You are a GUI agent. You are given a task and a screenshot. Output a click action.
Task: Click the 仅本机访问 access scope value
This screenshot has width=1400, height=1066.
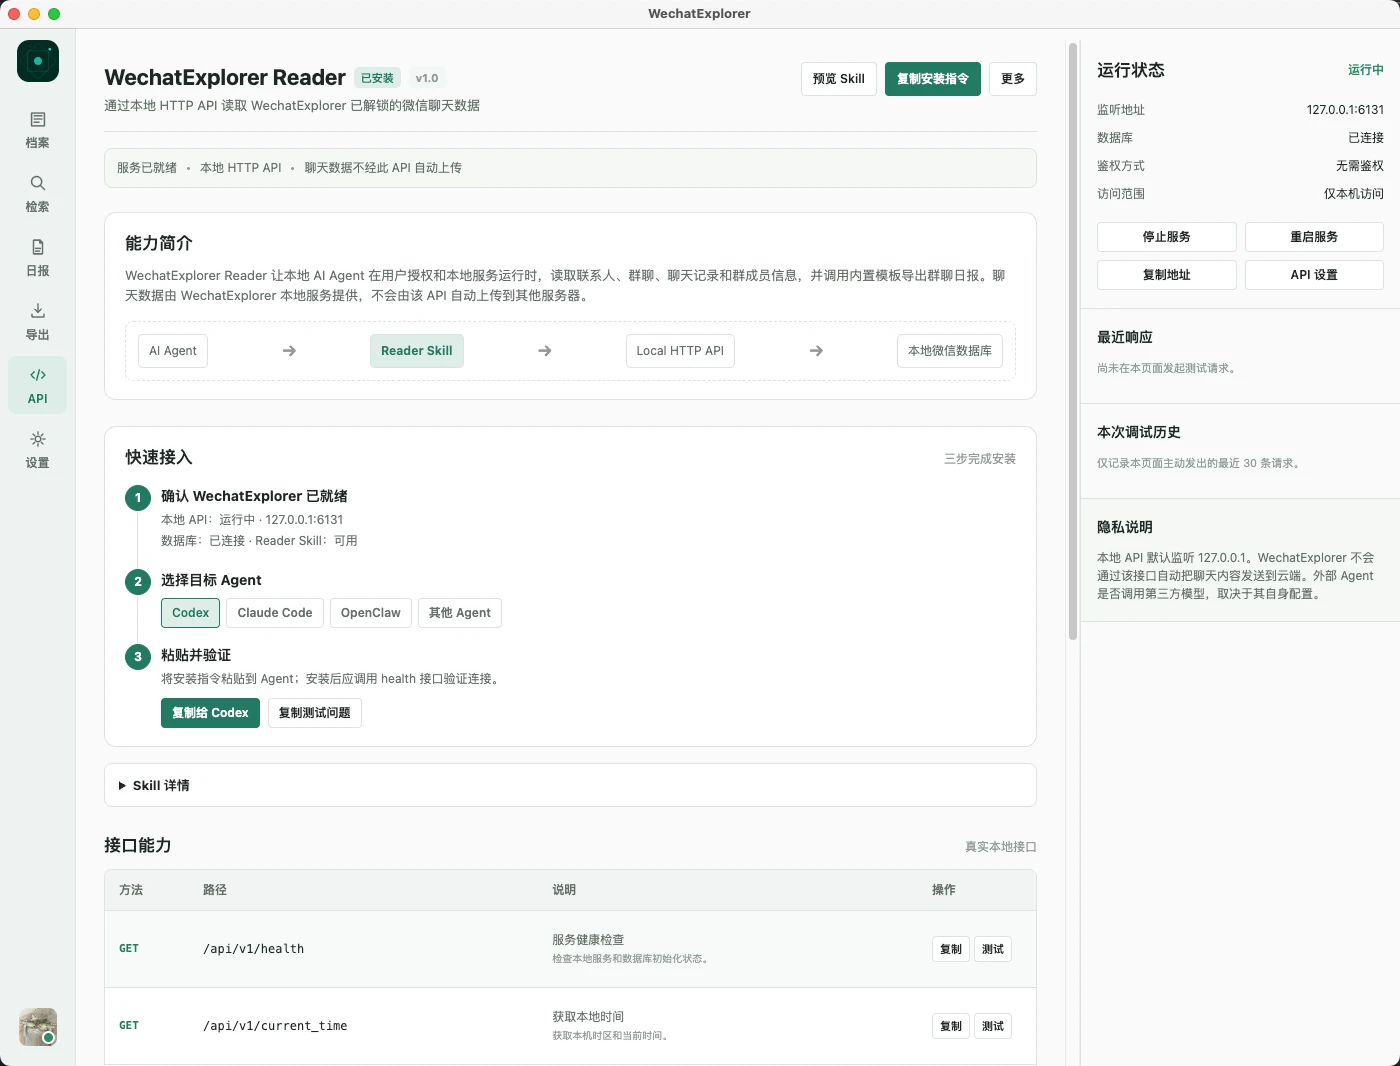point(1354,194)
